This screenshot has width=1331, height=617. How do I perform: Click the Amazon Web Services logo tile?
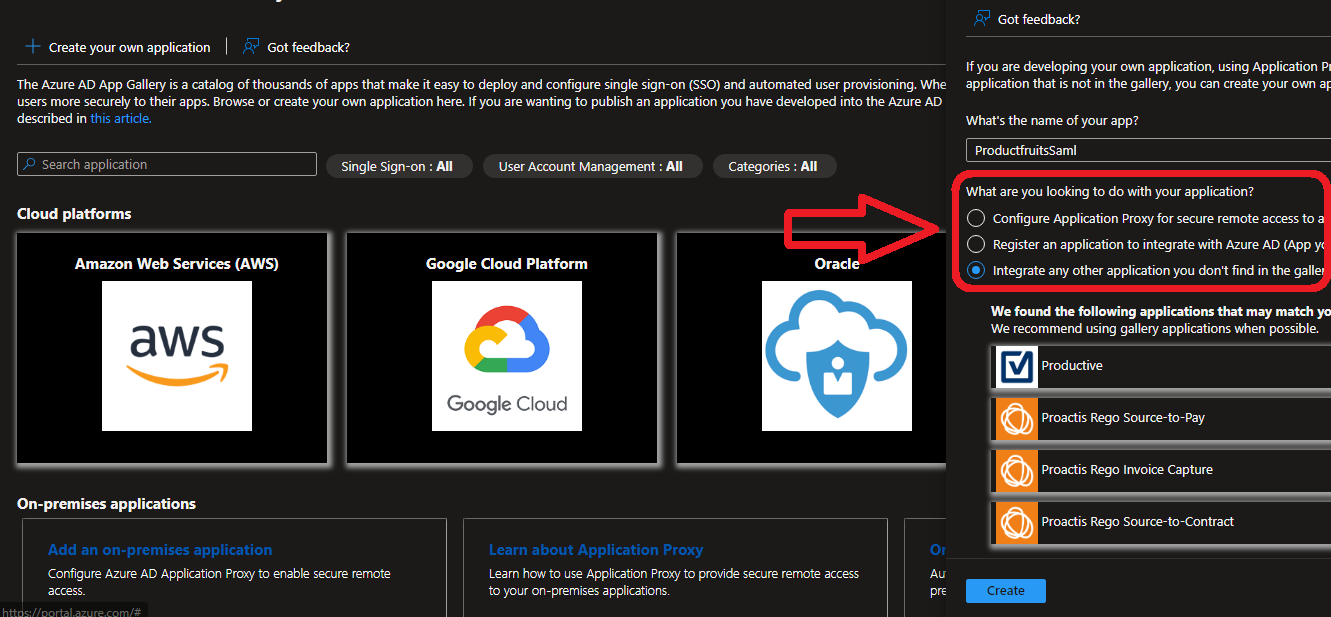click(176, 357)
